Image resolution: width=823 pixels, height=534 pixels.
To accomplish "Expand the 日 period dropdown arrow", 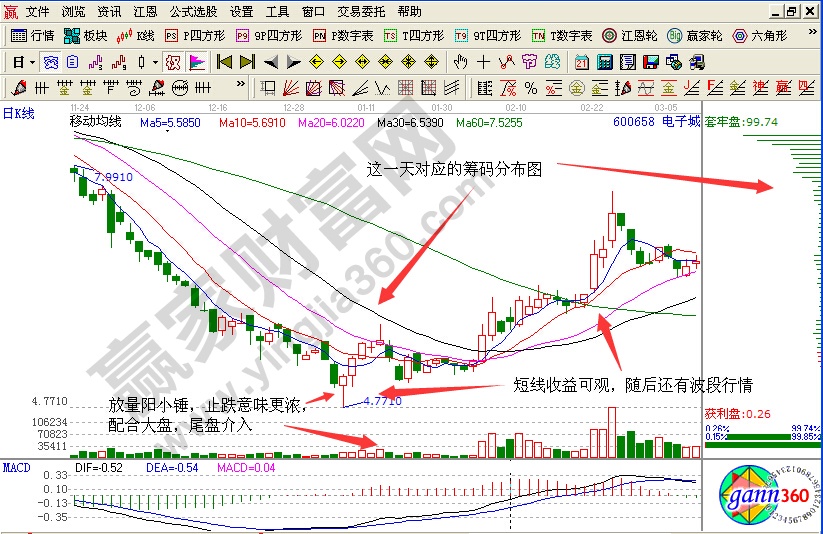I will click(x=33, y=62).
